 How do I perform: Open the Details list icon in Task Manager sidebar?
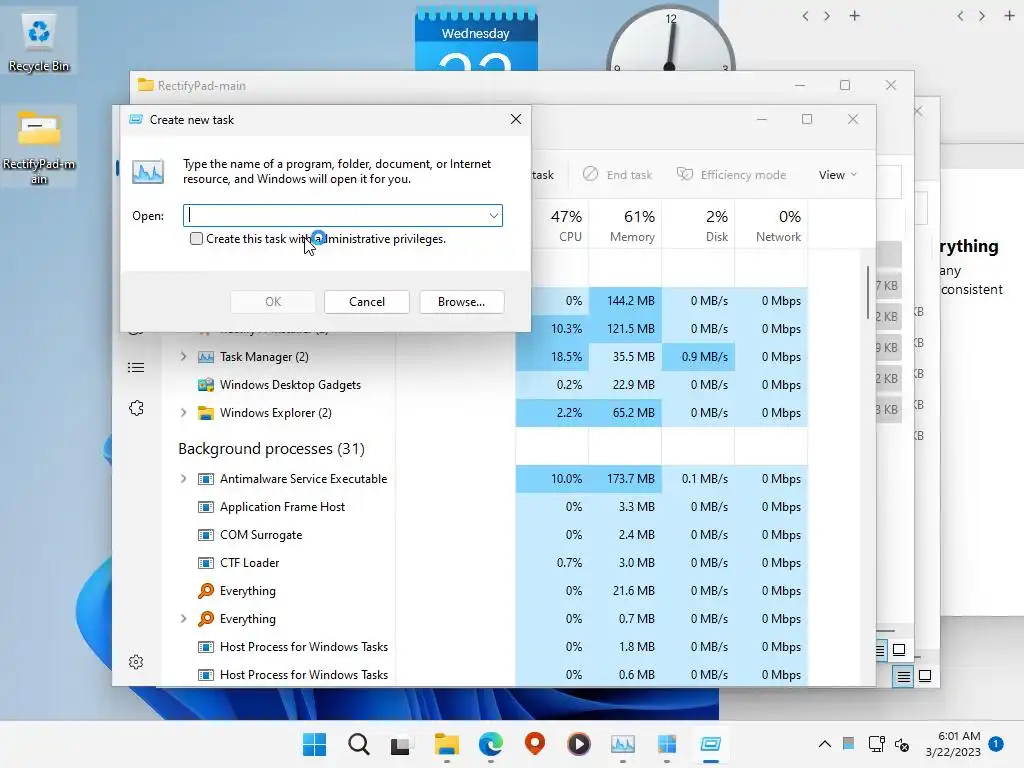[x=136, y=368]
